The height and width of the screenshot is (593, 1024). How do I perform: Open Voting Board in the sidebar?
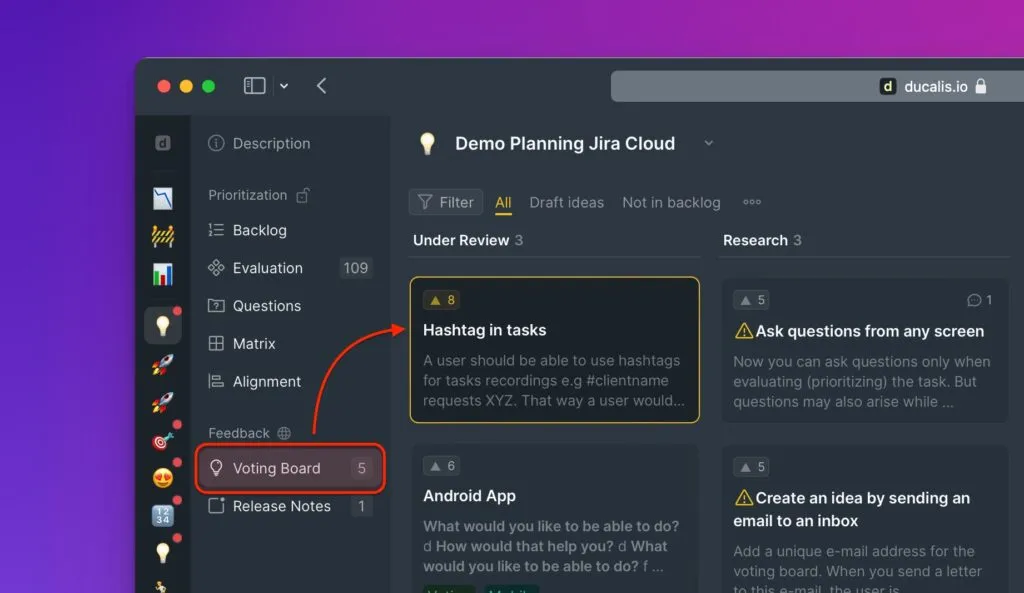[277, 468]
